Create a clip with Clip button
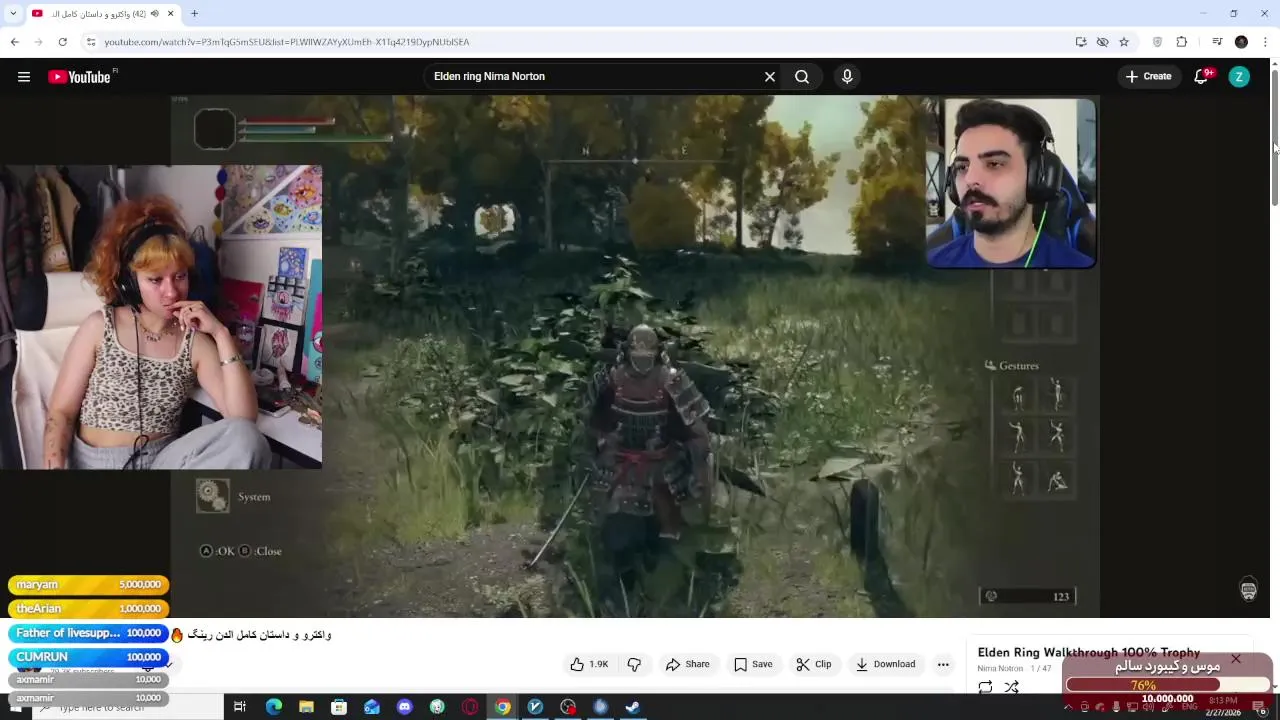 tap(814, 664)
